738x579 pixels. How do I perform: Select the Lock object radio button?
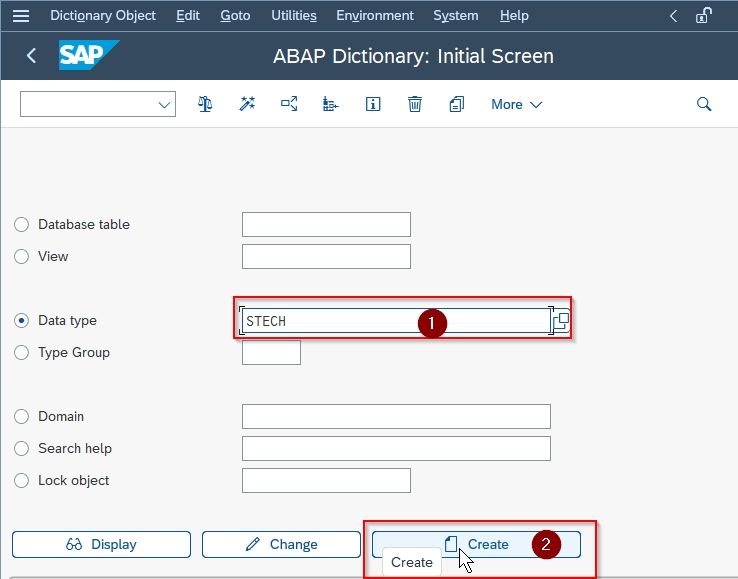pos(21,481)
